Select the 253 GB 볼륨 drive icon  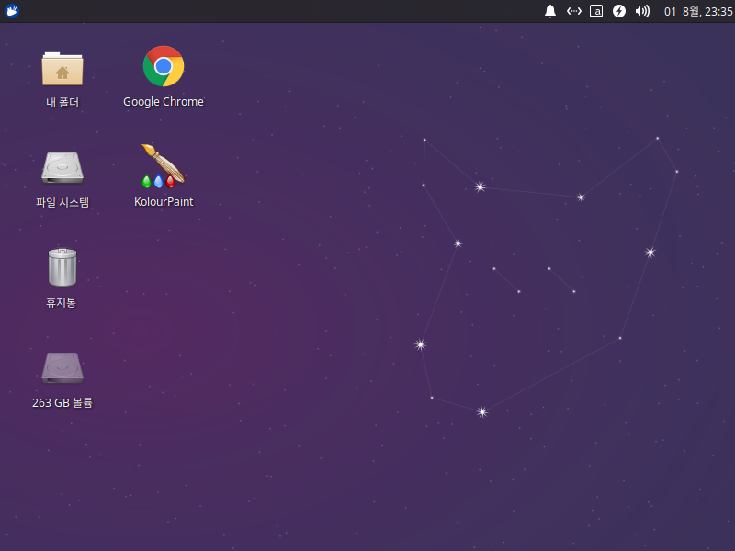[x=62, y=368]
